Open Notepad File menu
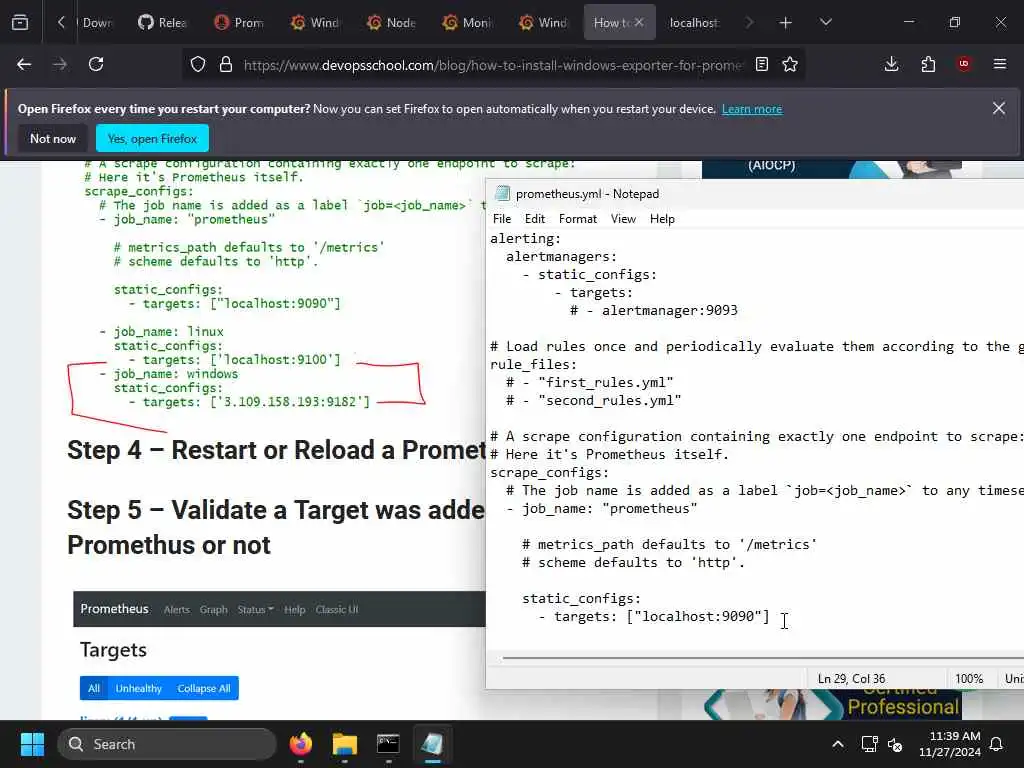The width and height of the screenshot is (1024, 768). pos(502,219)
